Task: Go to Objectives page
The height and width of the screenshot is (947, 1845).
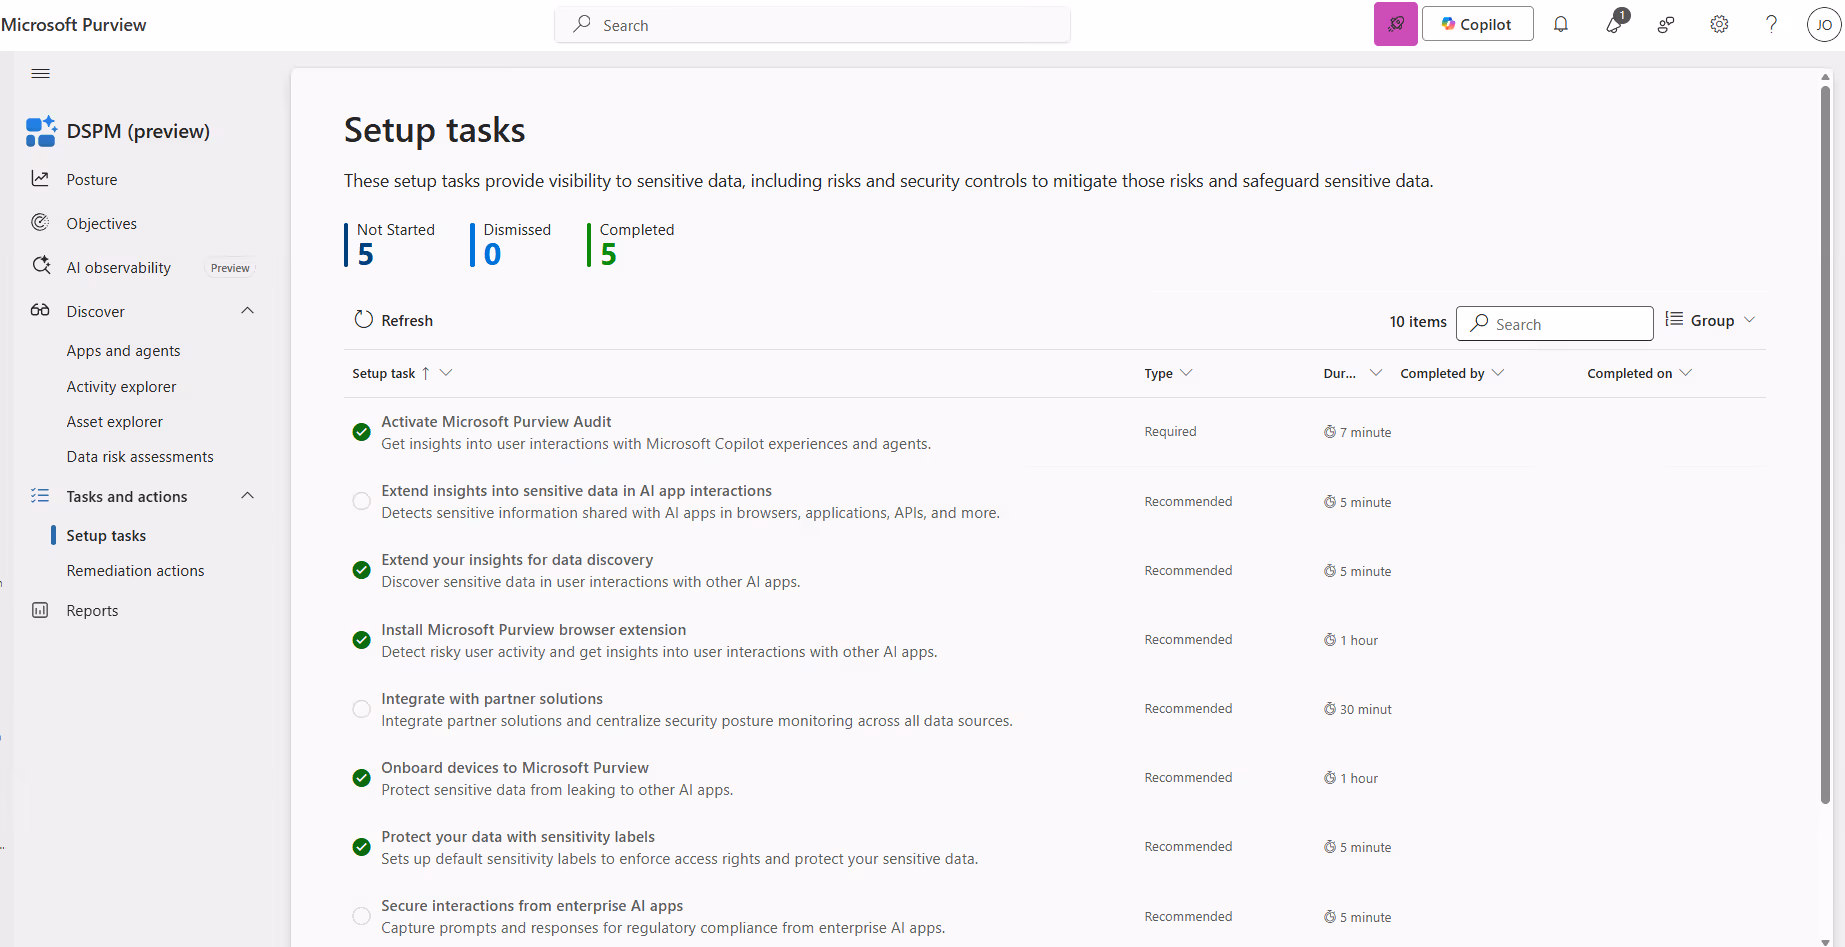Action: point(102,223)
